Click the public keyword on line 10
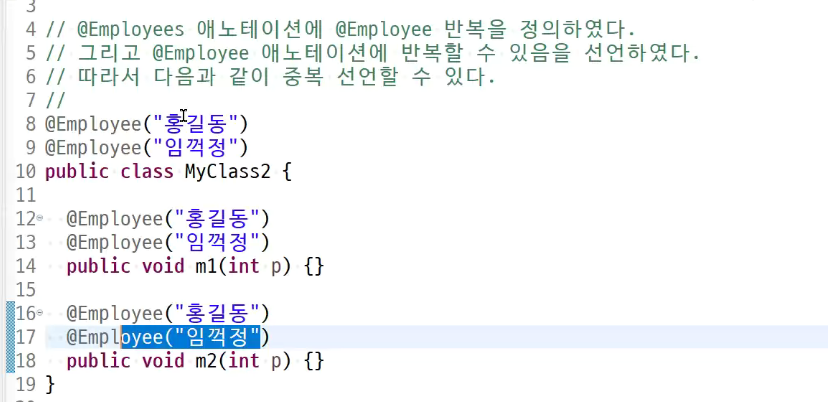 pyautogui.click(x=77, y=172)
